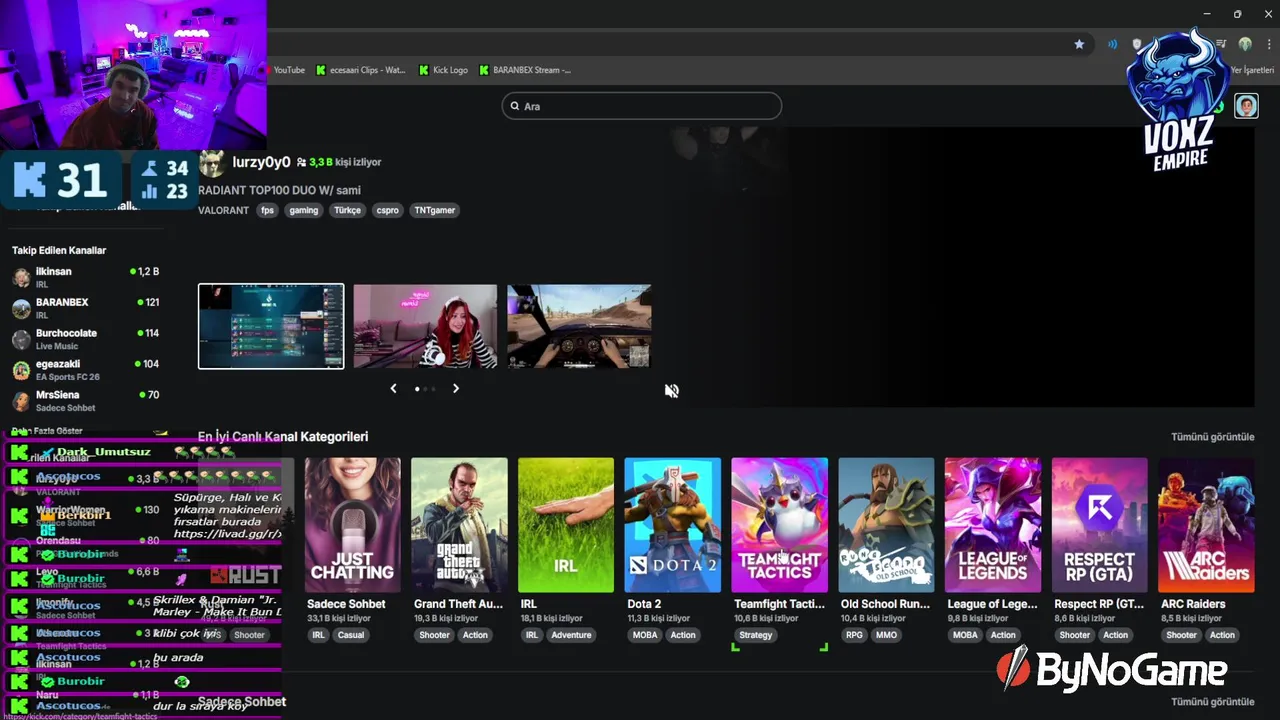Click the green Chrome profile avatar icon

(1245, 44)
